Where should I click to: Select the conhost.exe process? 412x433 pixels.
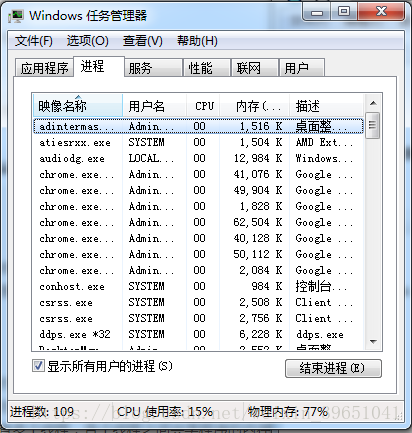pos(198,286)
